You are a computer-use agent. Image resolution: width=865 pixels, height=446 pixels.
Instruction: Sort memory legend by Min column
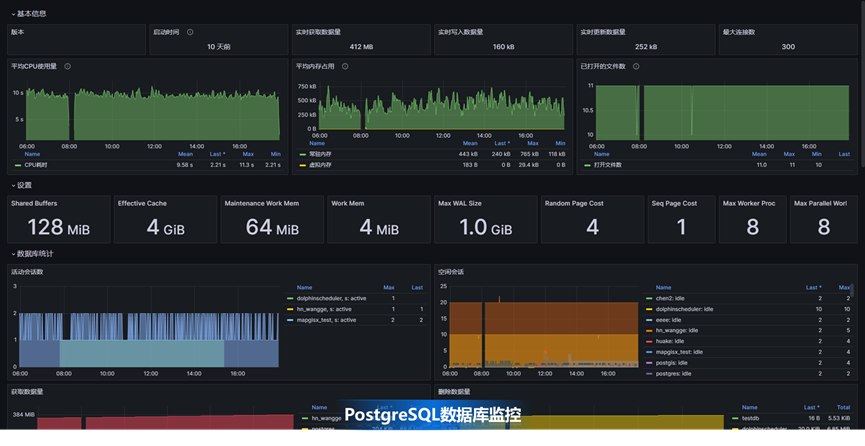click(x=560, y=144)
